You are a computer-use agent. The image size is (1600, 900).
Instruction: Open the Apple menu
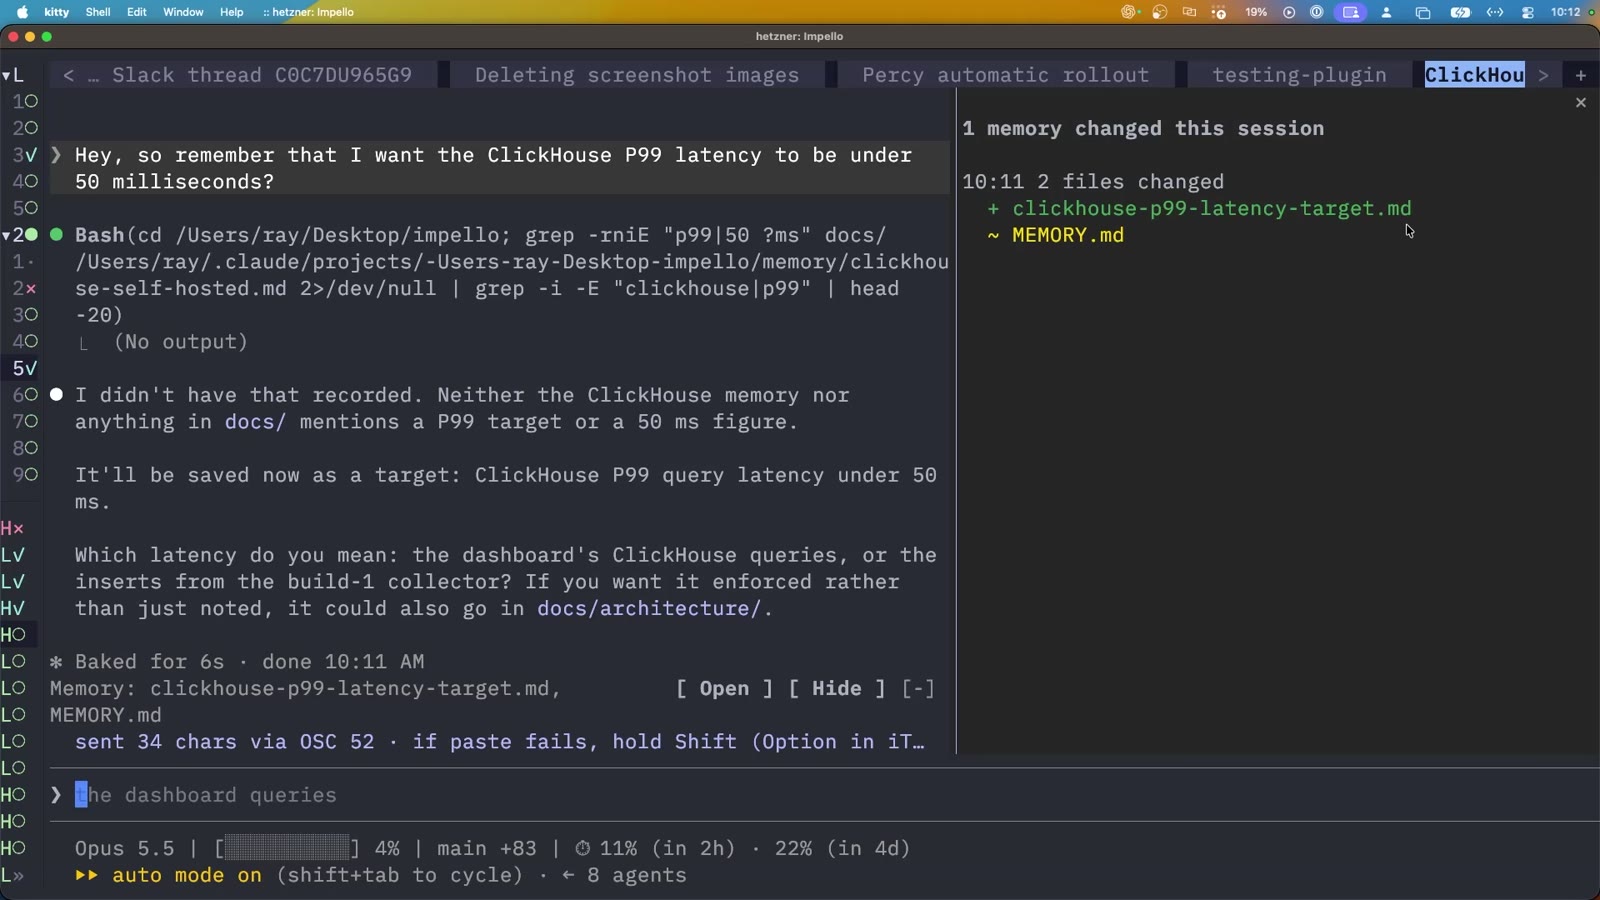pyautogui.click(x=22, y=12)
